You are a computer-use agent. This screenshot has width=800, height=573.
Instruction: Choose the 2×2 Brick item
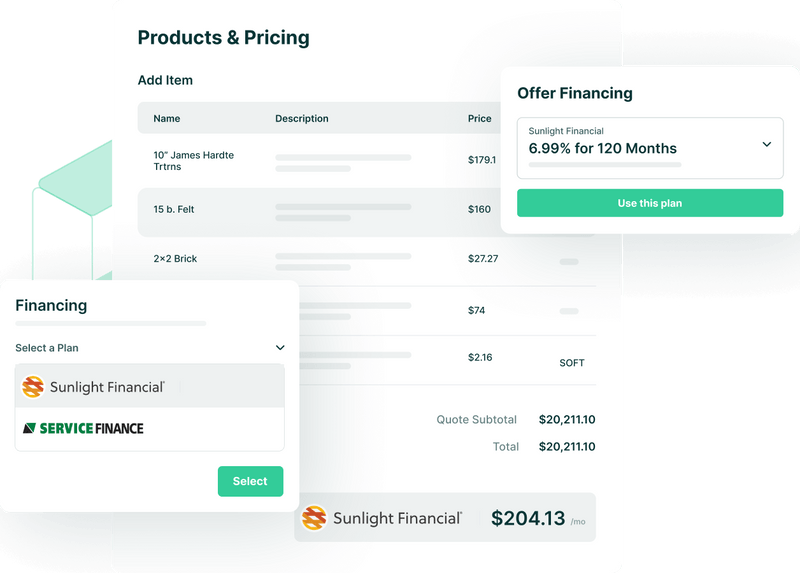175,259
